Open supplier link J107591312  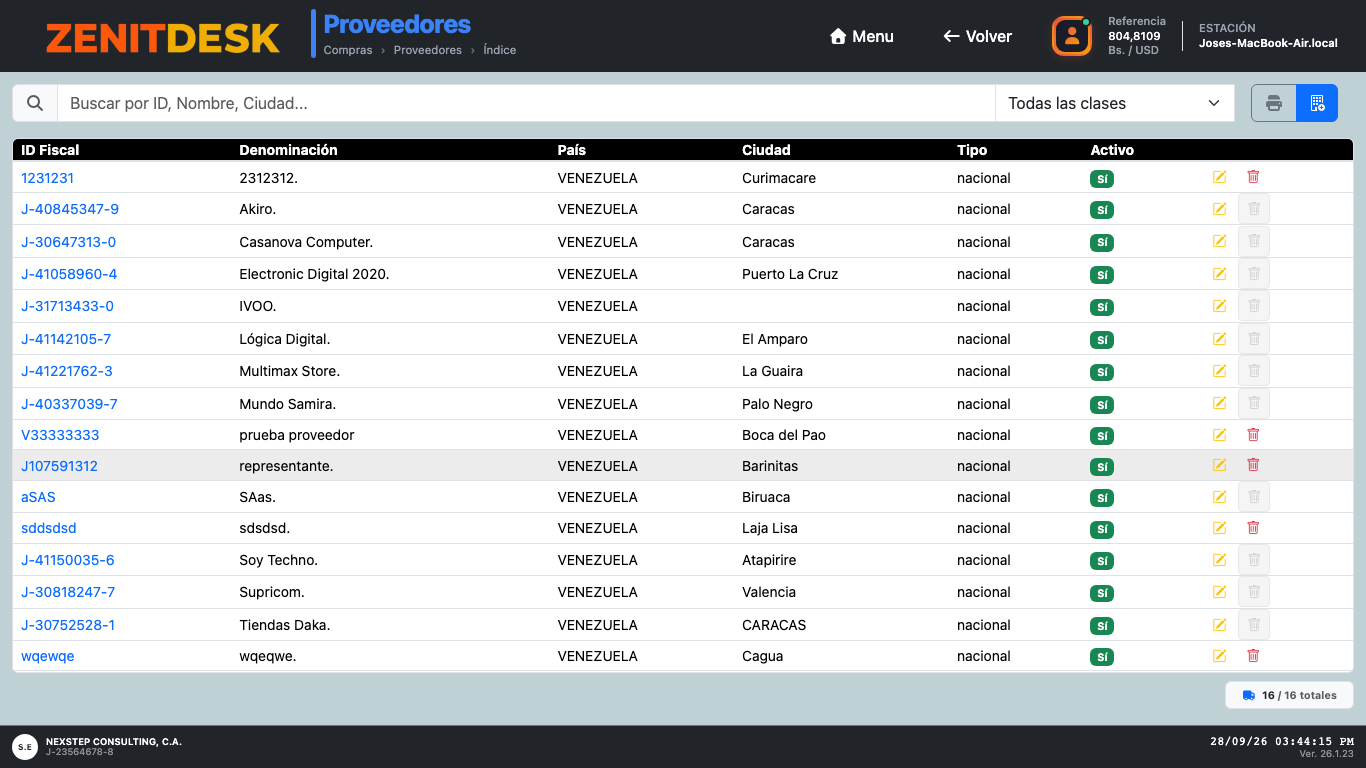pyautogui.click(x=59, y=466)
